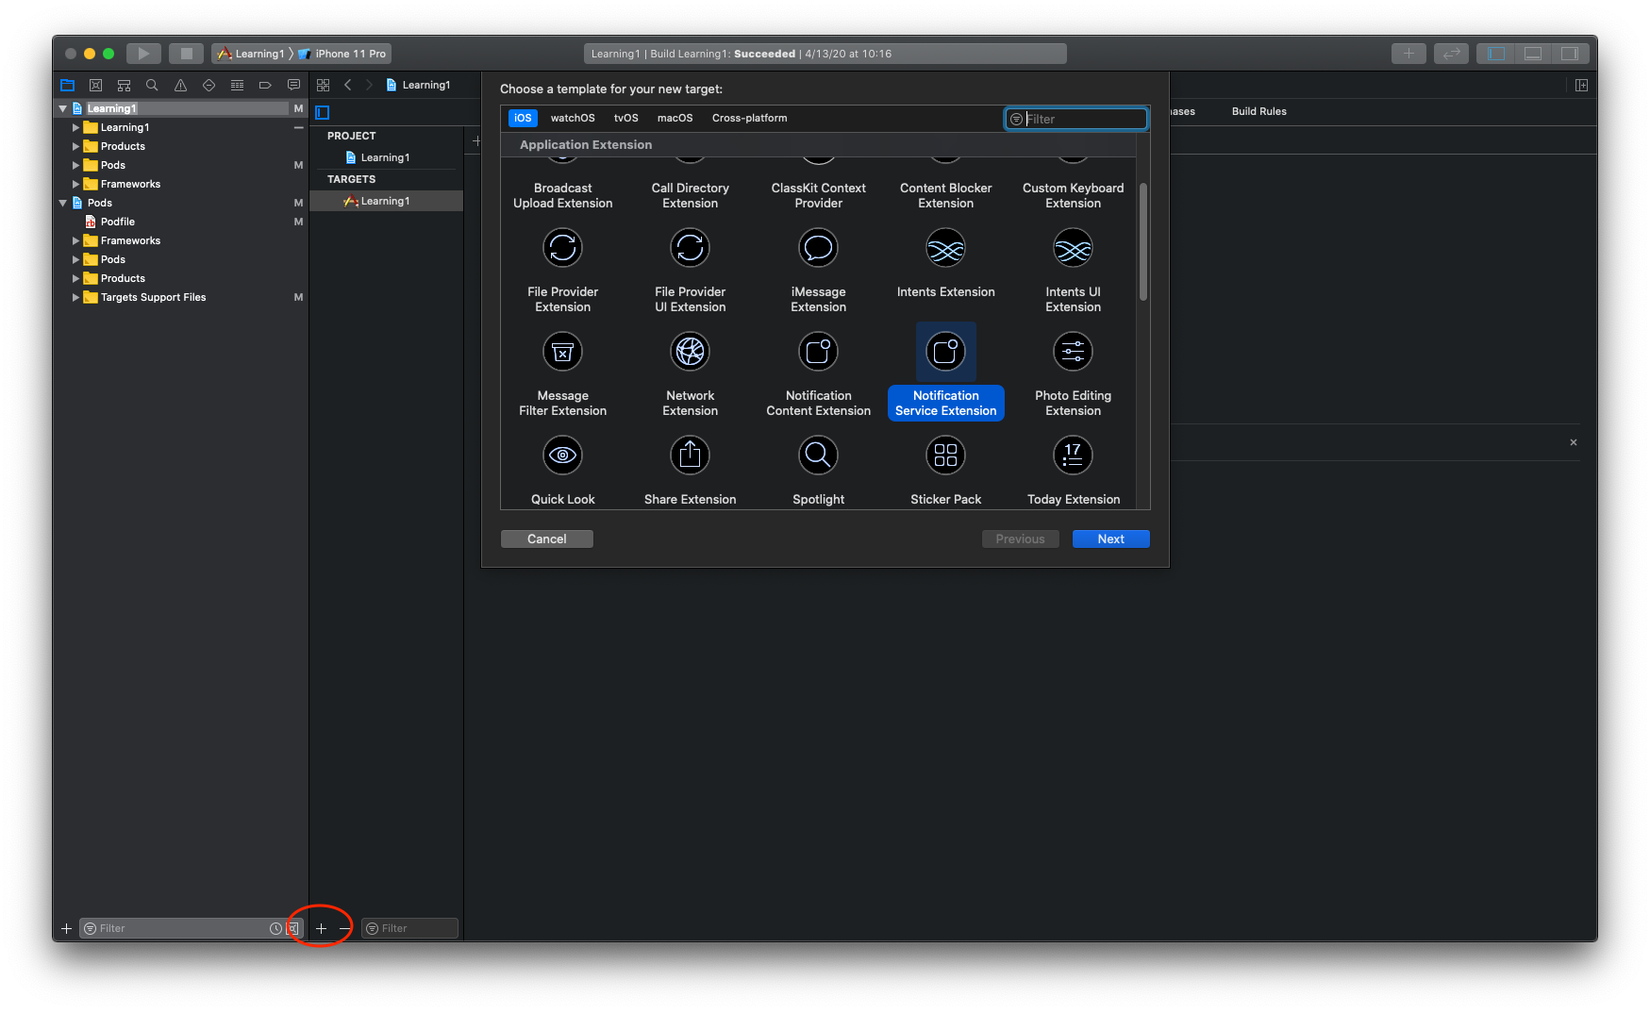The height and width of the screenshot is (1011, 1650).
Task: Toggle the inspectors panel visibility
Action: click(1569, 53)
